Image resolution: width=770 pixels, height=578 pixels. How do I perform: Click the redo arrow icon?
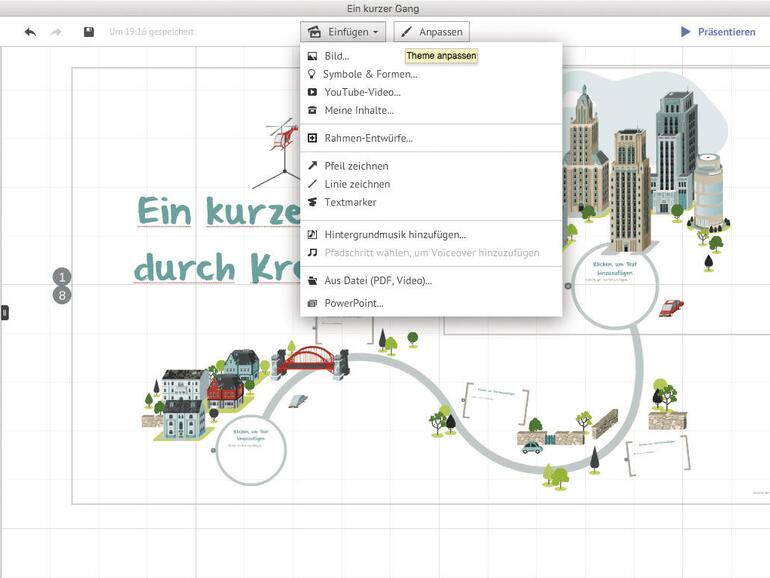tap(56, 32)
